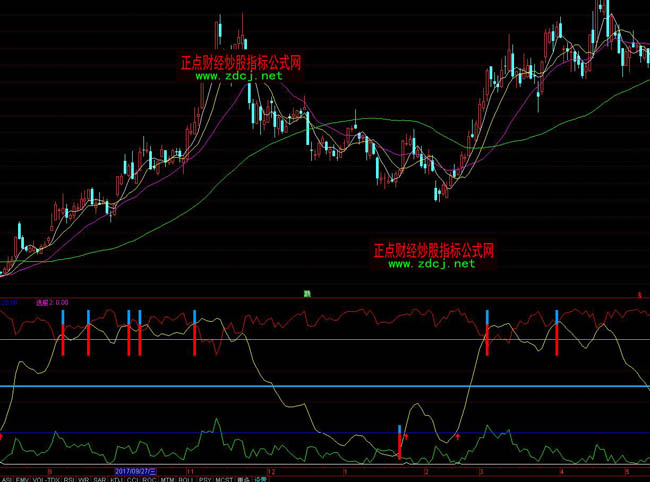Open the 设置 settings tab
This screenshot has height=482, width=650.
260,478
